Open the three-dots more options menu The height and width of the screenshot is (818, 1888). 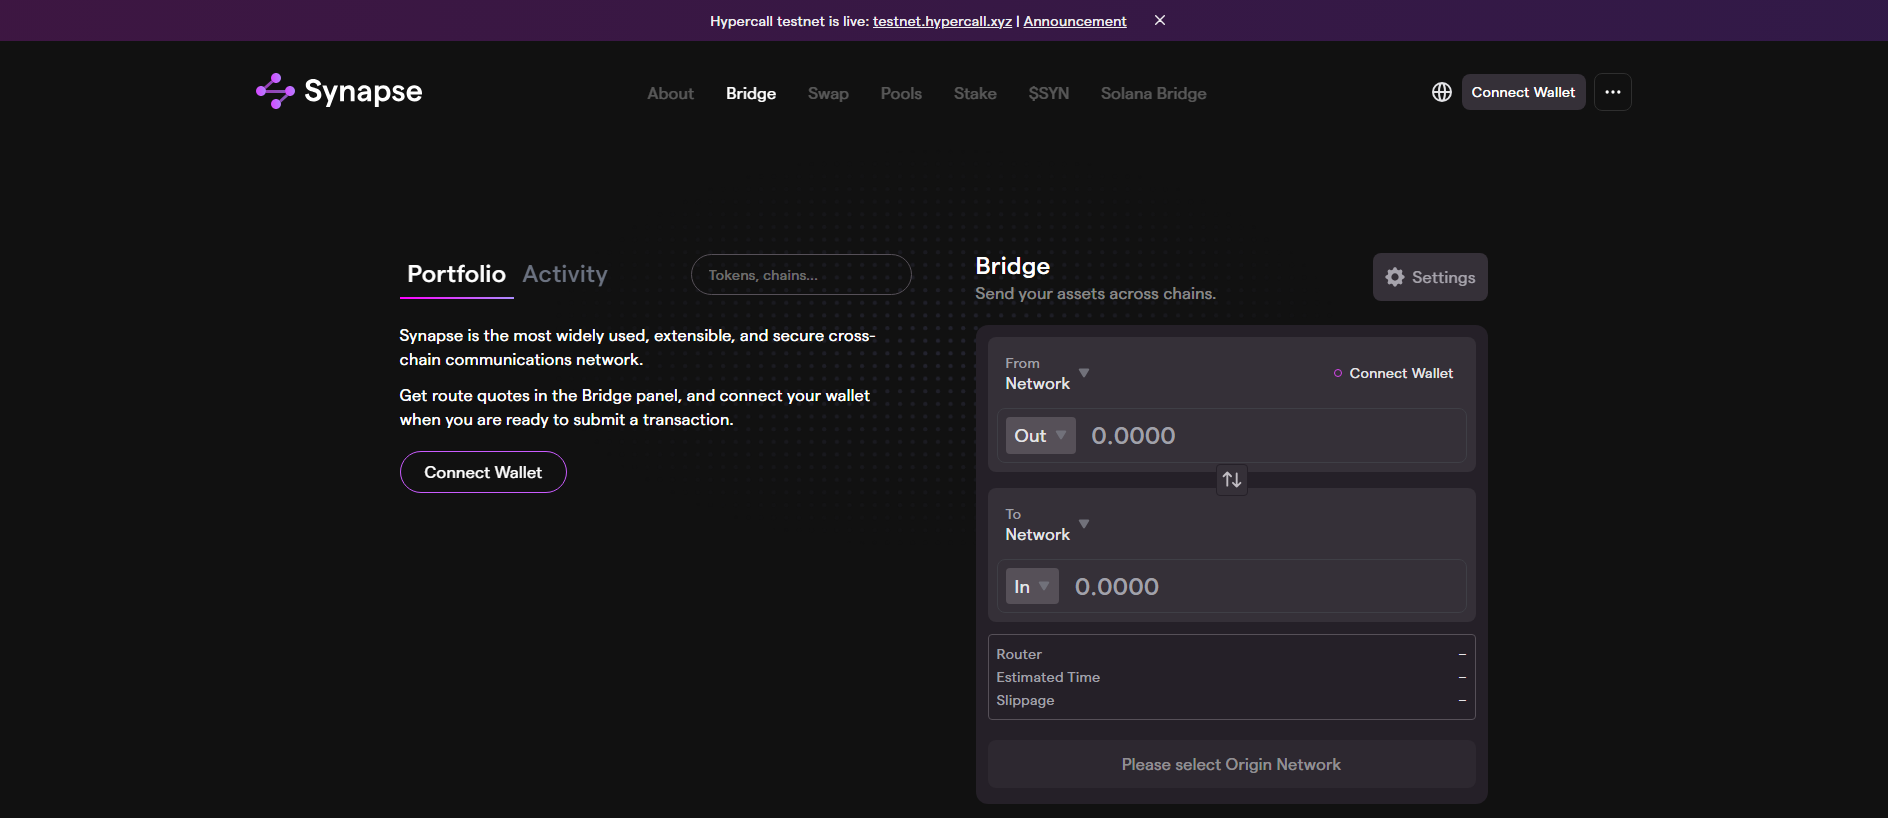(x=1612, y=92)
